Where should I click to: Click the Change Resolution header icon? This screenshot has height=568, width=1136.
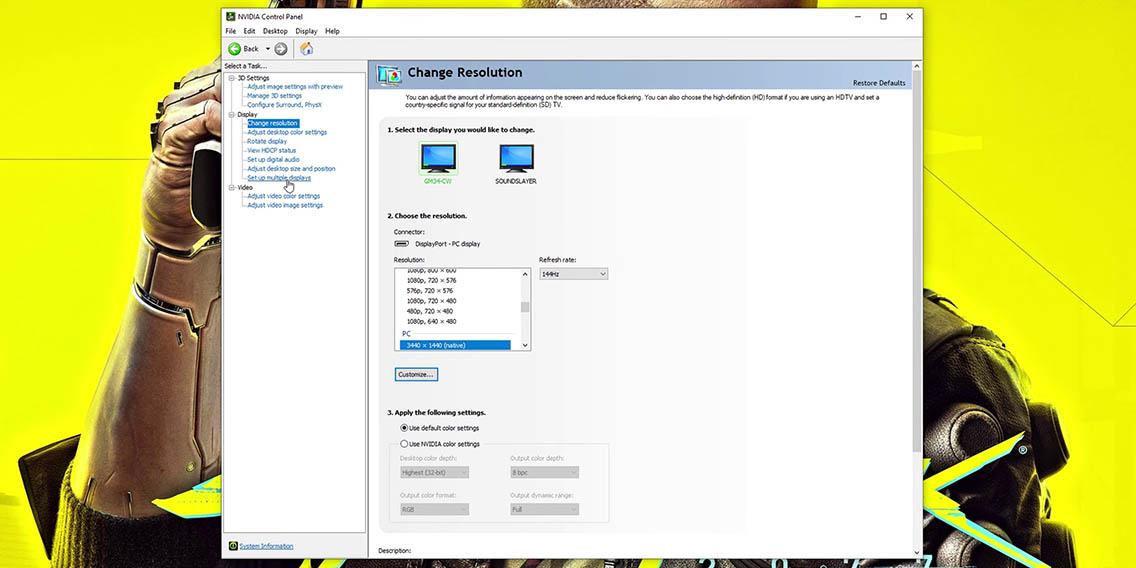(x=389, y=74)
